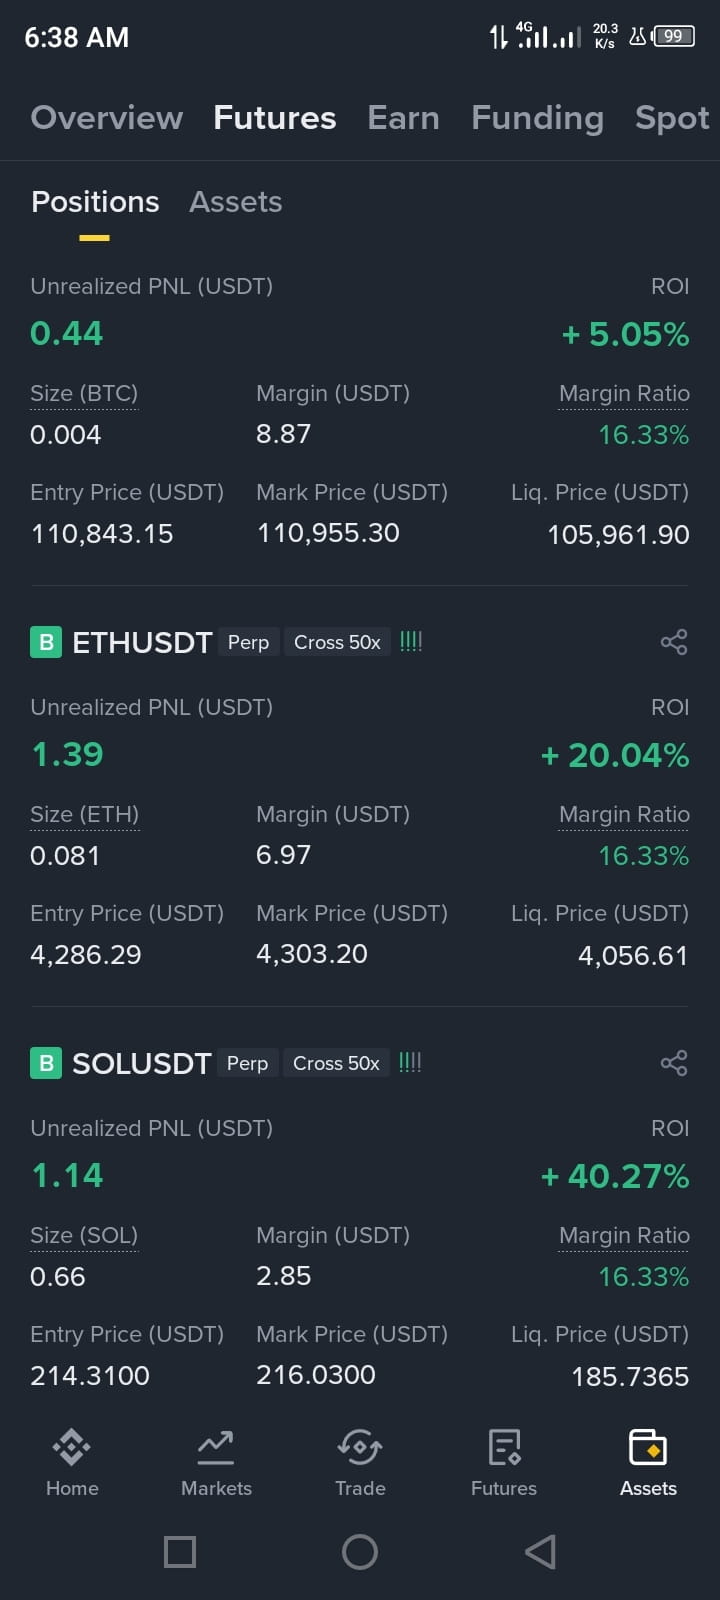The image size is (720, 1600).
Task: Open Futures in the bottom navigation bar
Action: point(504,1463)
